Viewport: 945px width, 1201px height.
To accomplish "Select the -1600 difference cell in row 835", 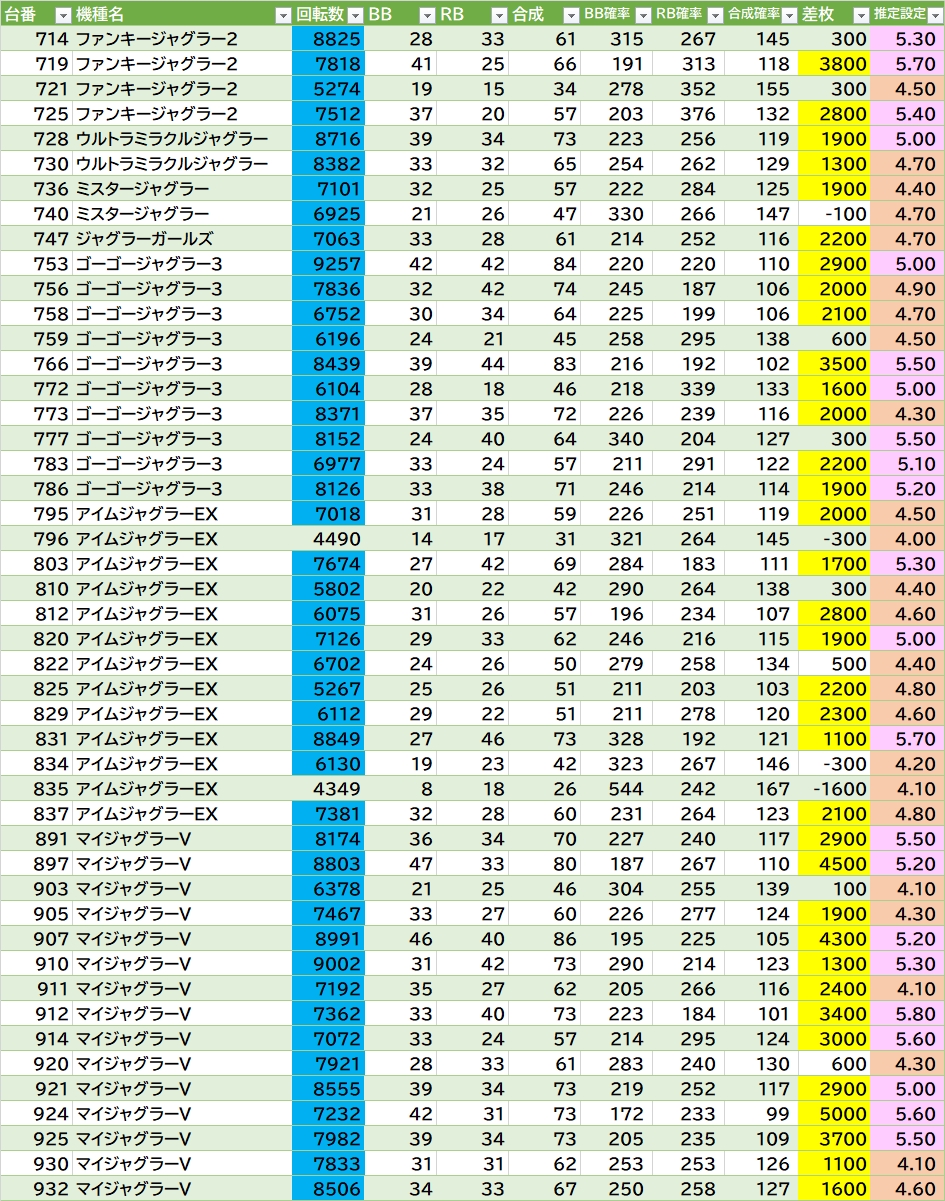I will (x=834, y=789).
